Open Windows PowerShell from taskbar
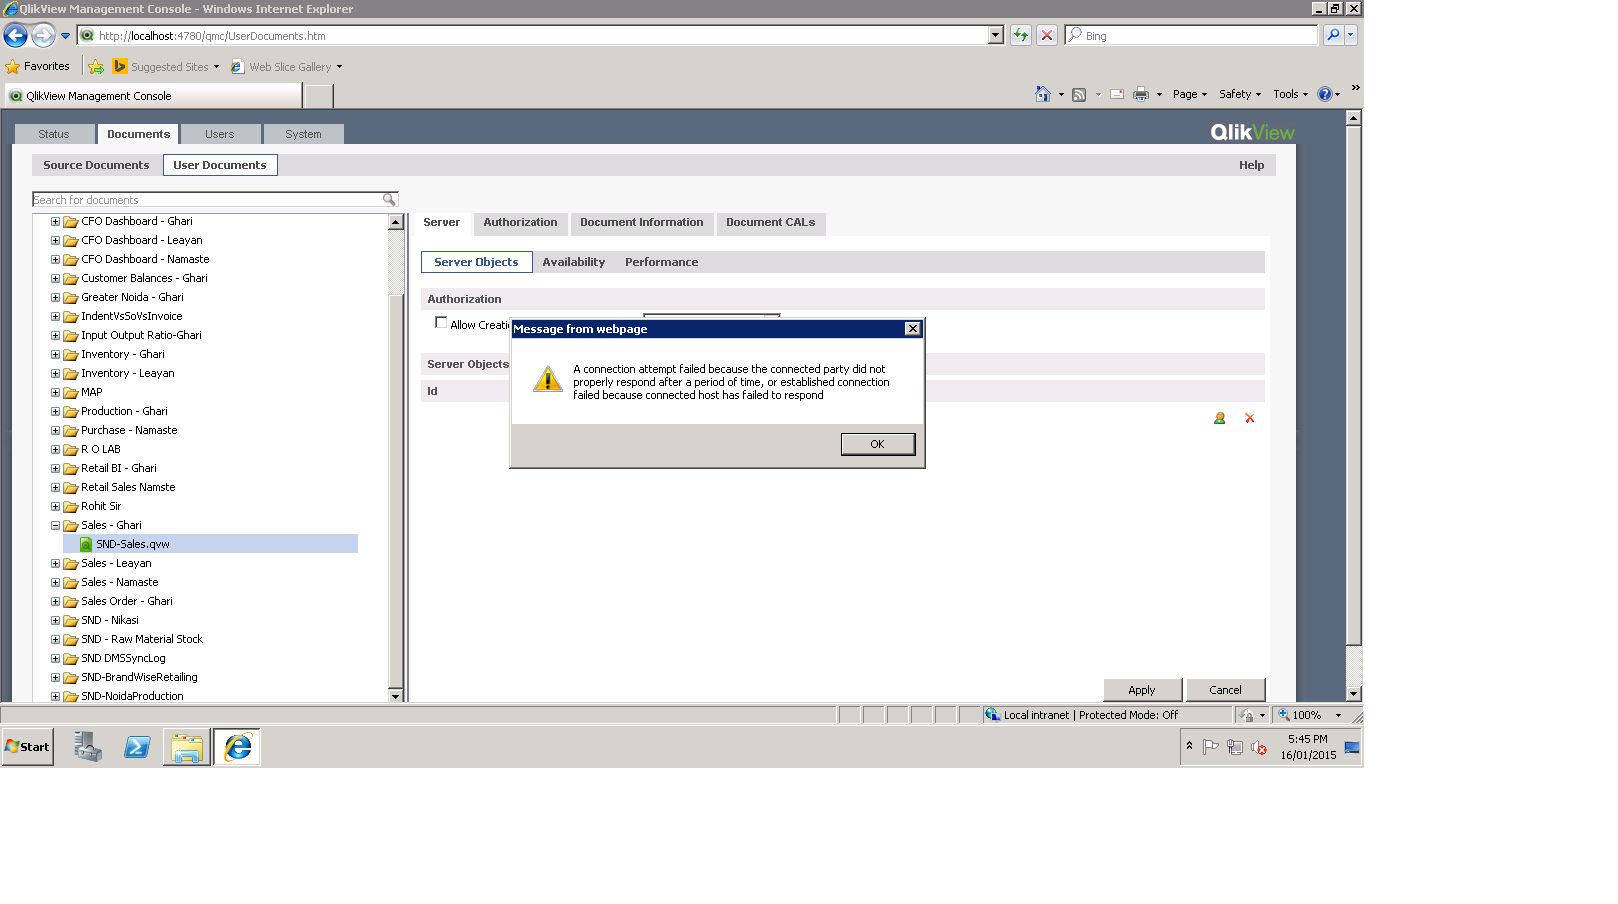Image resolution: width=1618 pixels, height=904 pixels. click(x=137, y=747)
